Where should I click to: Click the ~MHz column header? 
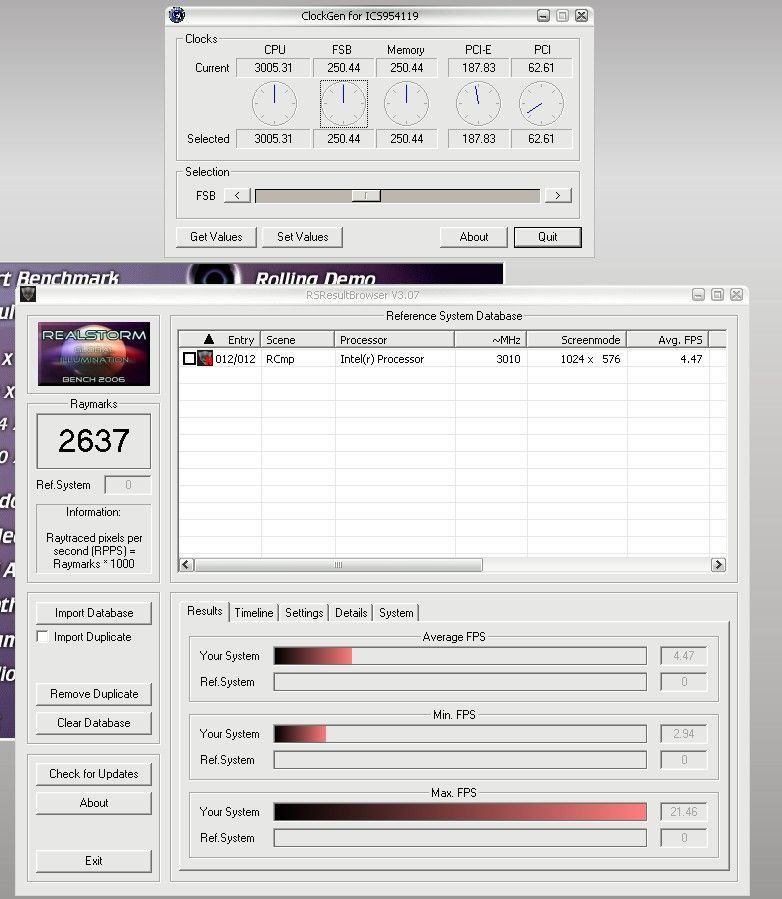491,339
